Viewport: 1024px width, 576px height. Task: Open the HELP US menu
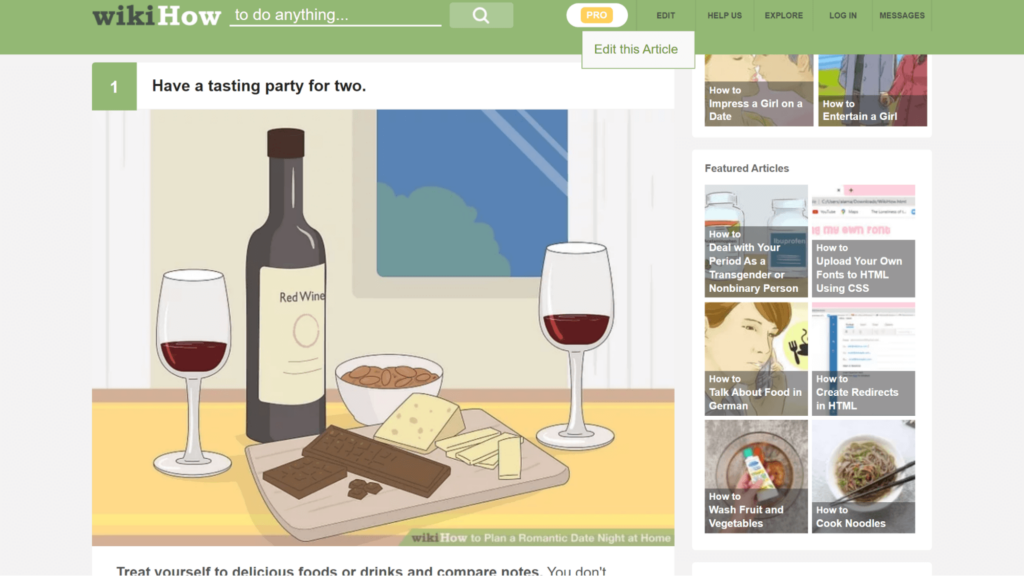[724, 16]
